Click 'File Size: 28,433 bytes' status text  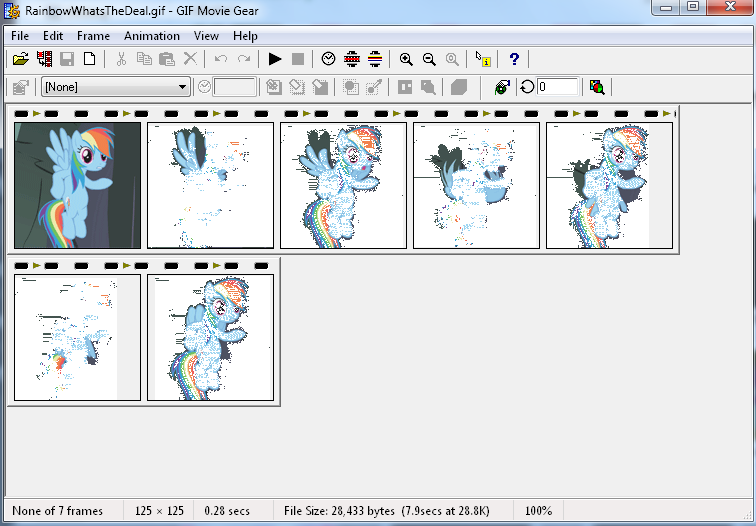coord(339,511)
